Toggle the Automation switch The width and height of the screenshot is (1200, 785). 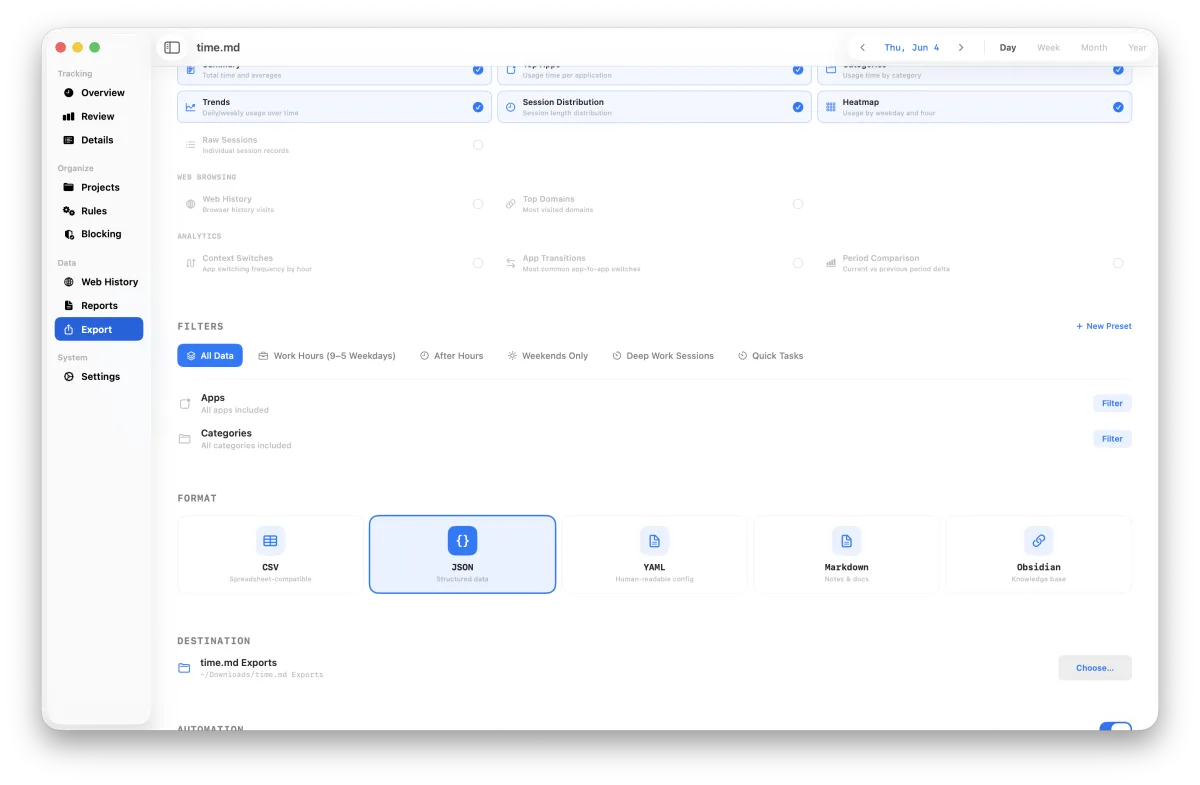click(1115, 727)
